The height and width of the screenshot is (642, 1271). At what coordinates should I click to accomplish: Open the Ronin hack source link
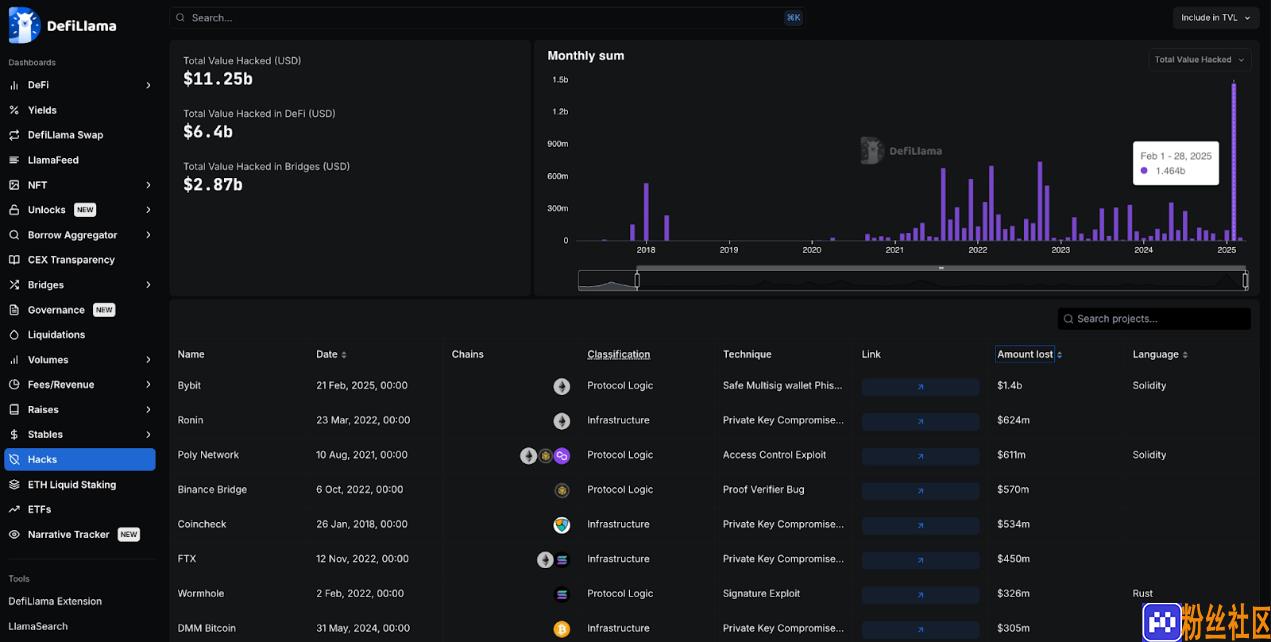pos(920,422)
